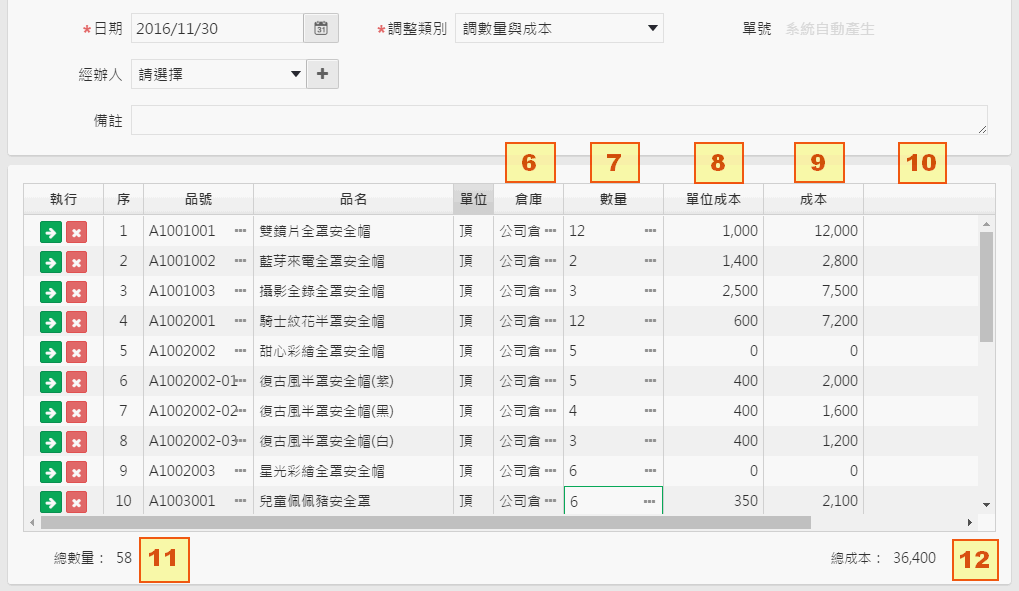Image resolution: width=1019 pixels, height=591 pixels.
Task: Click the 執行 column header
Action: pos(64,200)
